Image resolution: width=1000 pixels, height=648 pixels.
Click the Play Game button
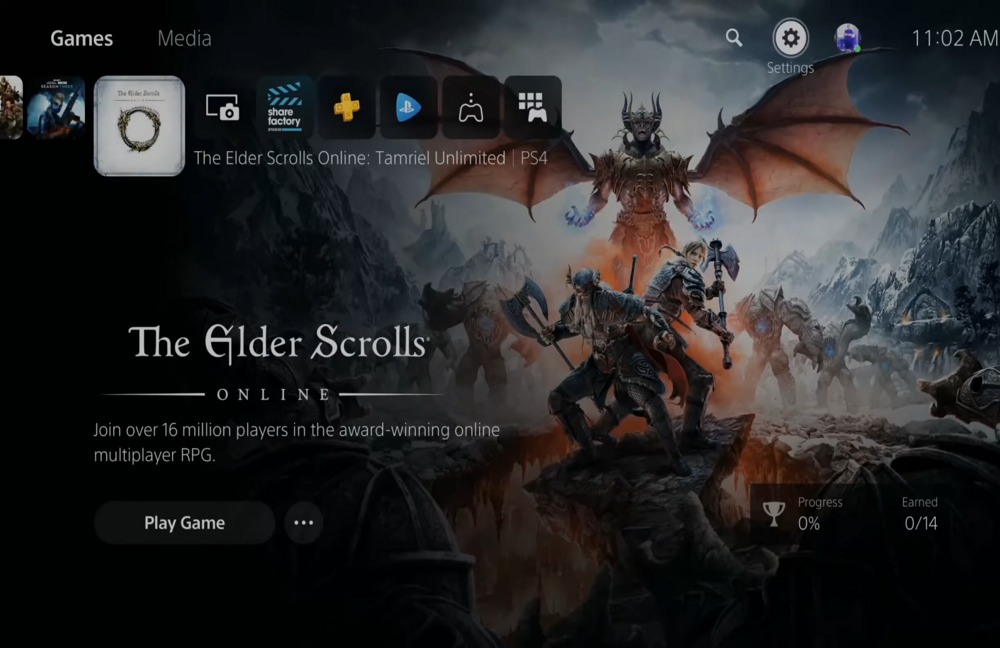point(184,522)
